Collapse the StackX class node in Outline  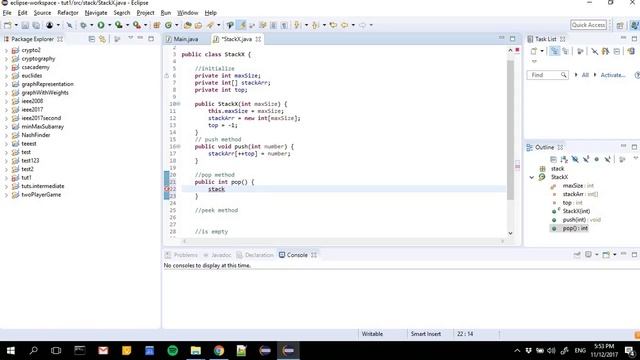(x=532, y=177)
